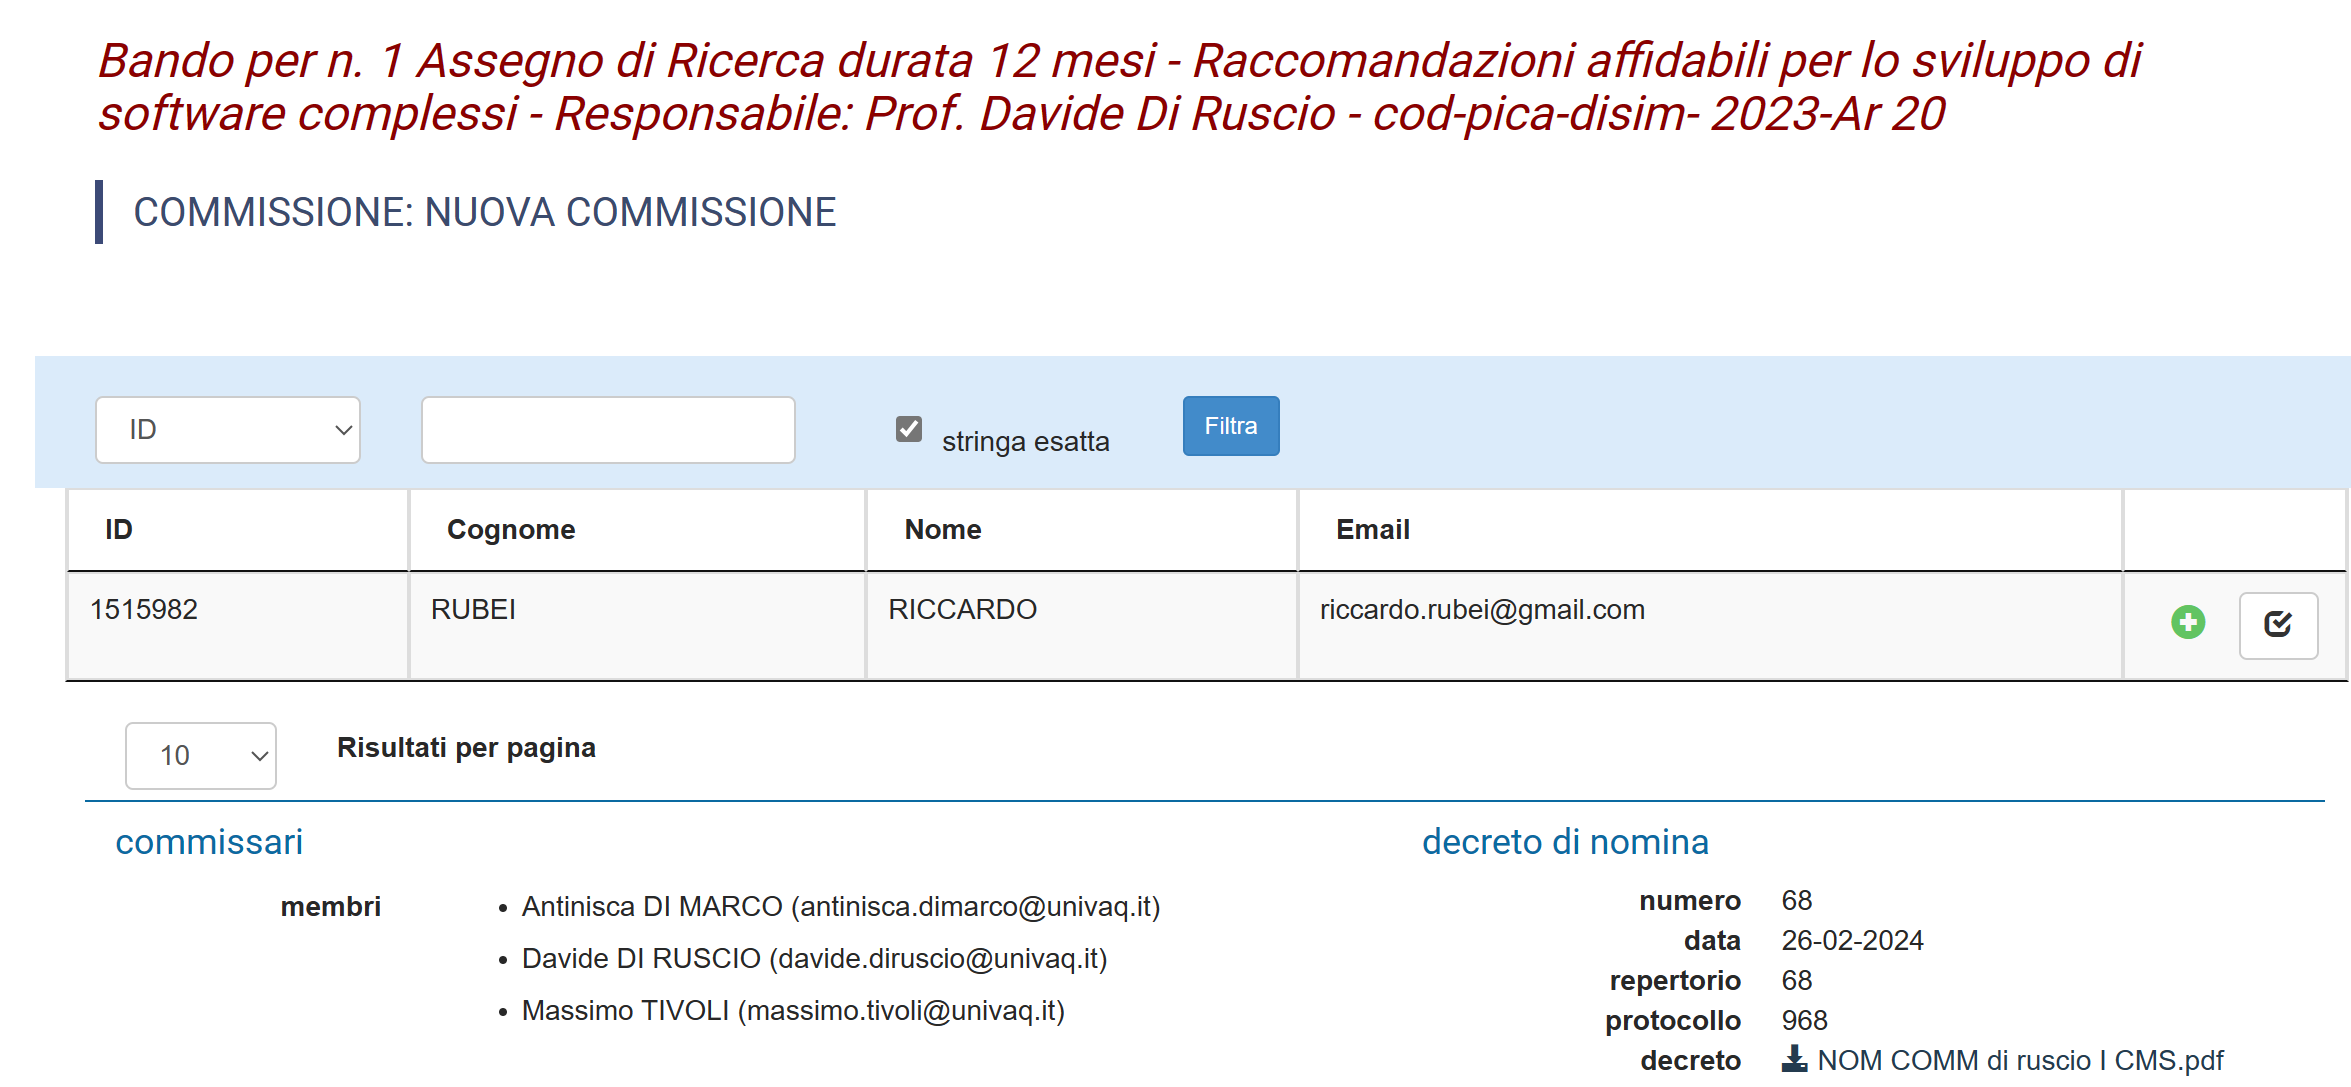Open the results per page dropdown
The image size is (2351, 1087).
[x=201, y=756]
